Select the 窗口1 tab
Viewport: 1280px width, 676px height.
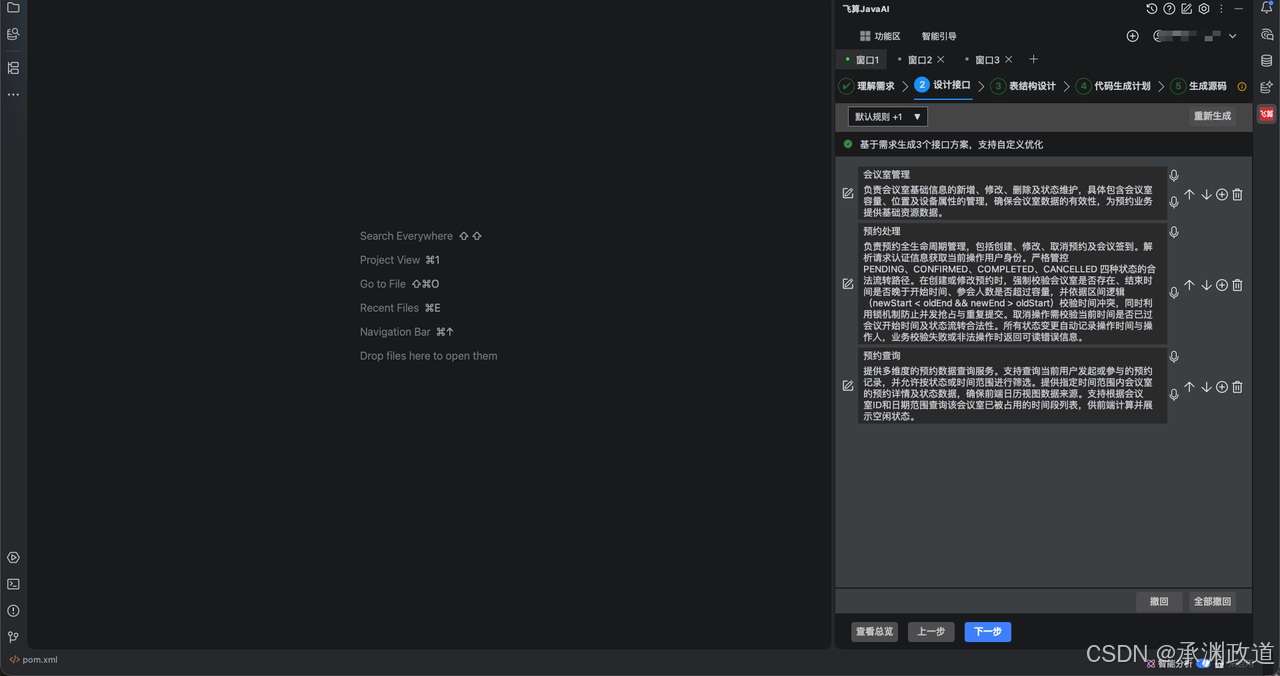tap(862, 60)
